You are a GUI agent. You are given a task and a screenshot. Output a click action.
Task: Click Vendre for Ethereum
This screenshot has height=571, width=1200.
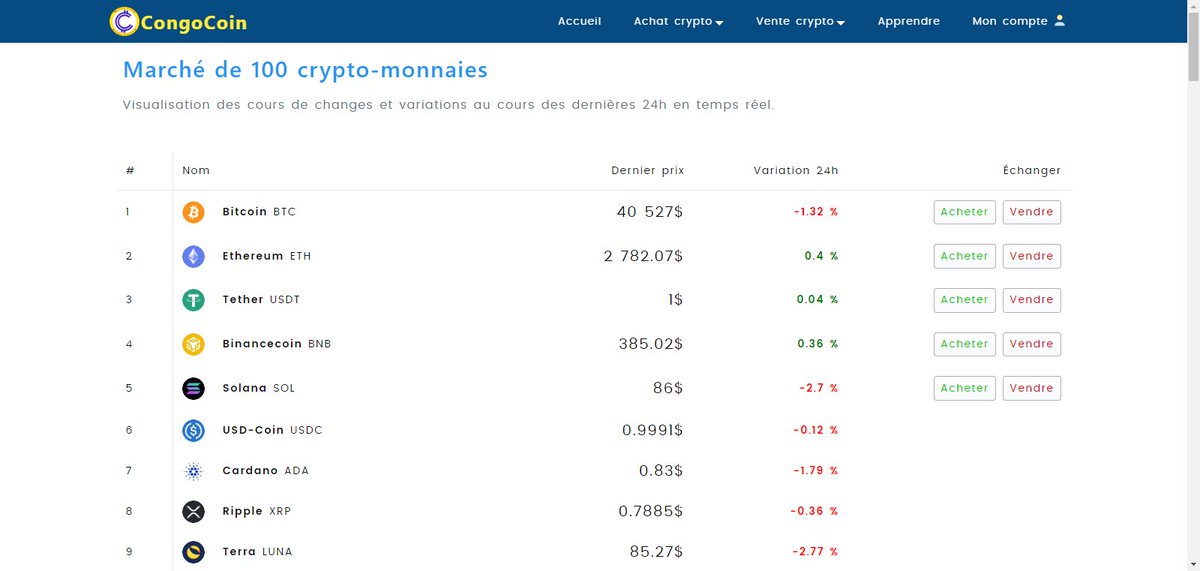coord(1032,256)
